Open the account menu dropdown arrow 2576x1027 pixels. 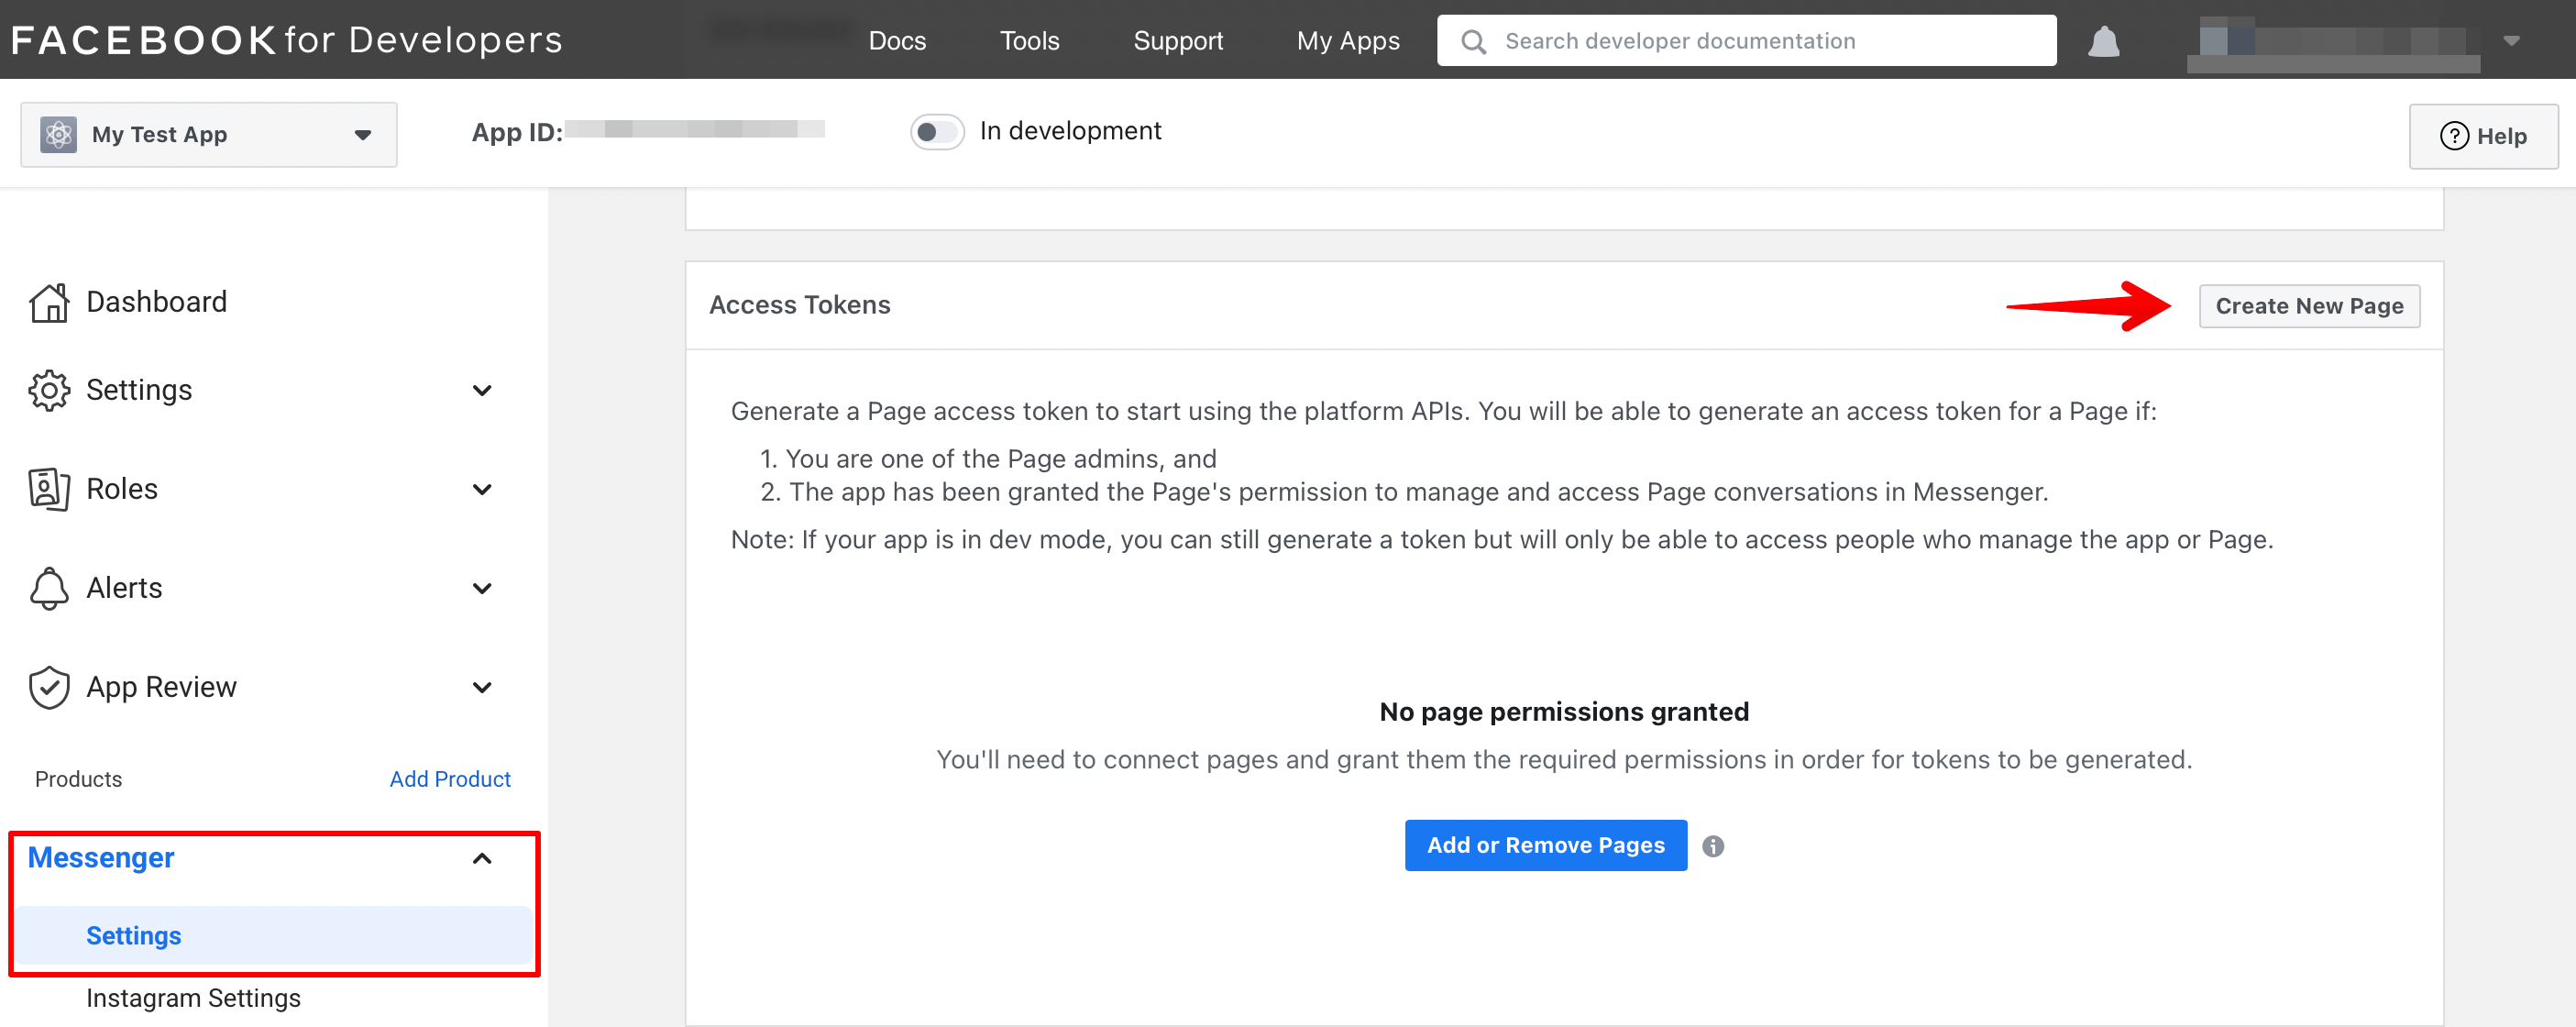pos(2511,41)
